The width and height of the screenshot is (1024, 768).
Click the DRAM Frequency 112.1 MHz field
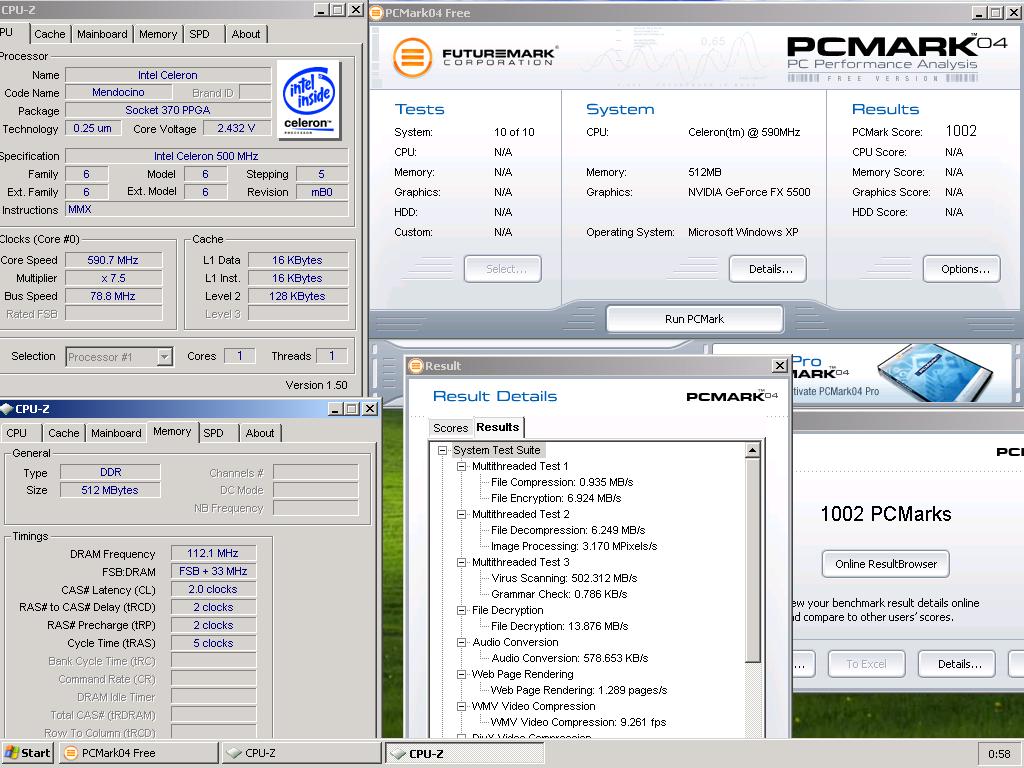click(213, 553)
